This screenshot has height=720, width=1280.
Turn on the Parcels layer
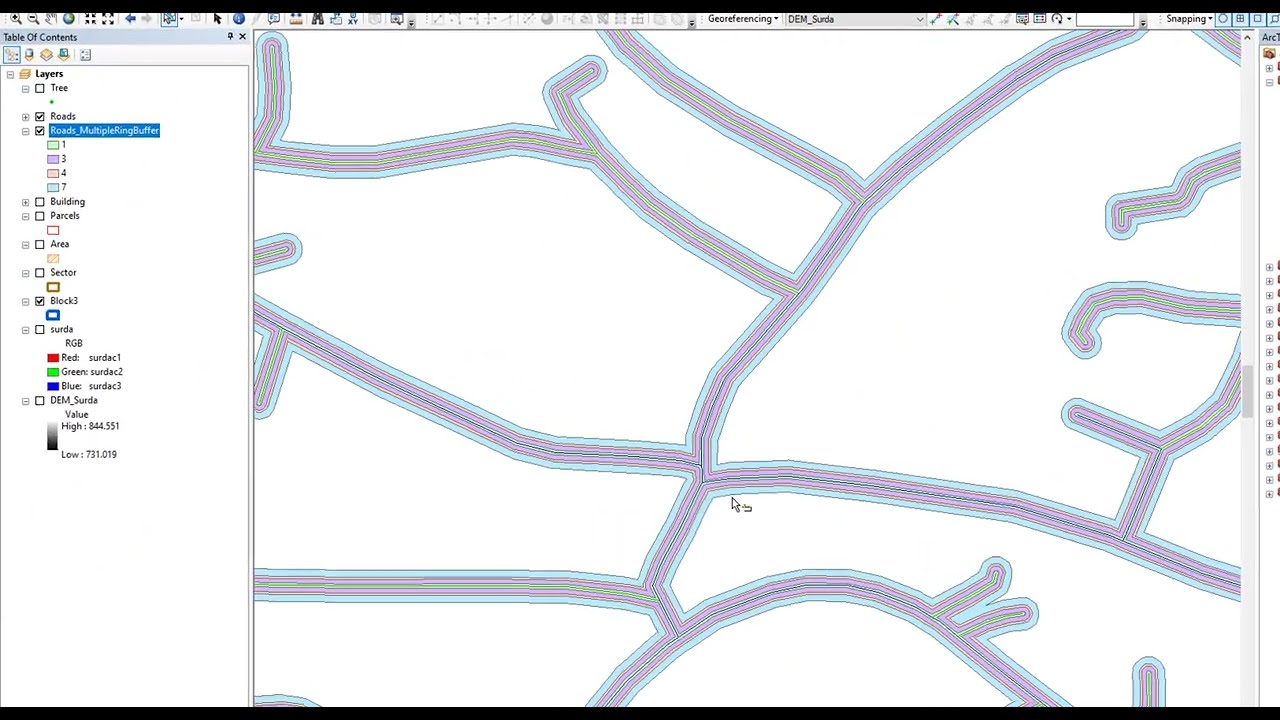pyautogui.click(x=40, y=216)
